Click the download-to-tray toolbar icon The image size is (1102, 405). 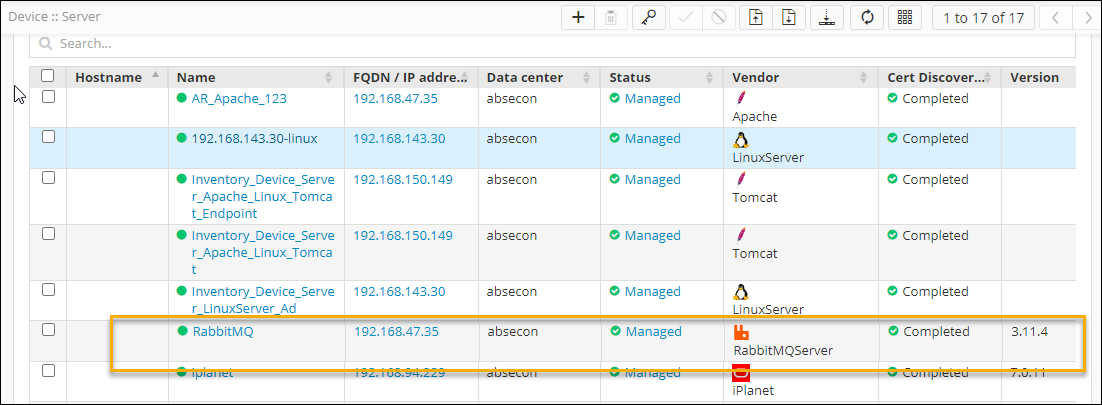click(826, 18)
